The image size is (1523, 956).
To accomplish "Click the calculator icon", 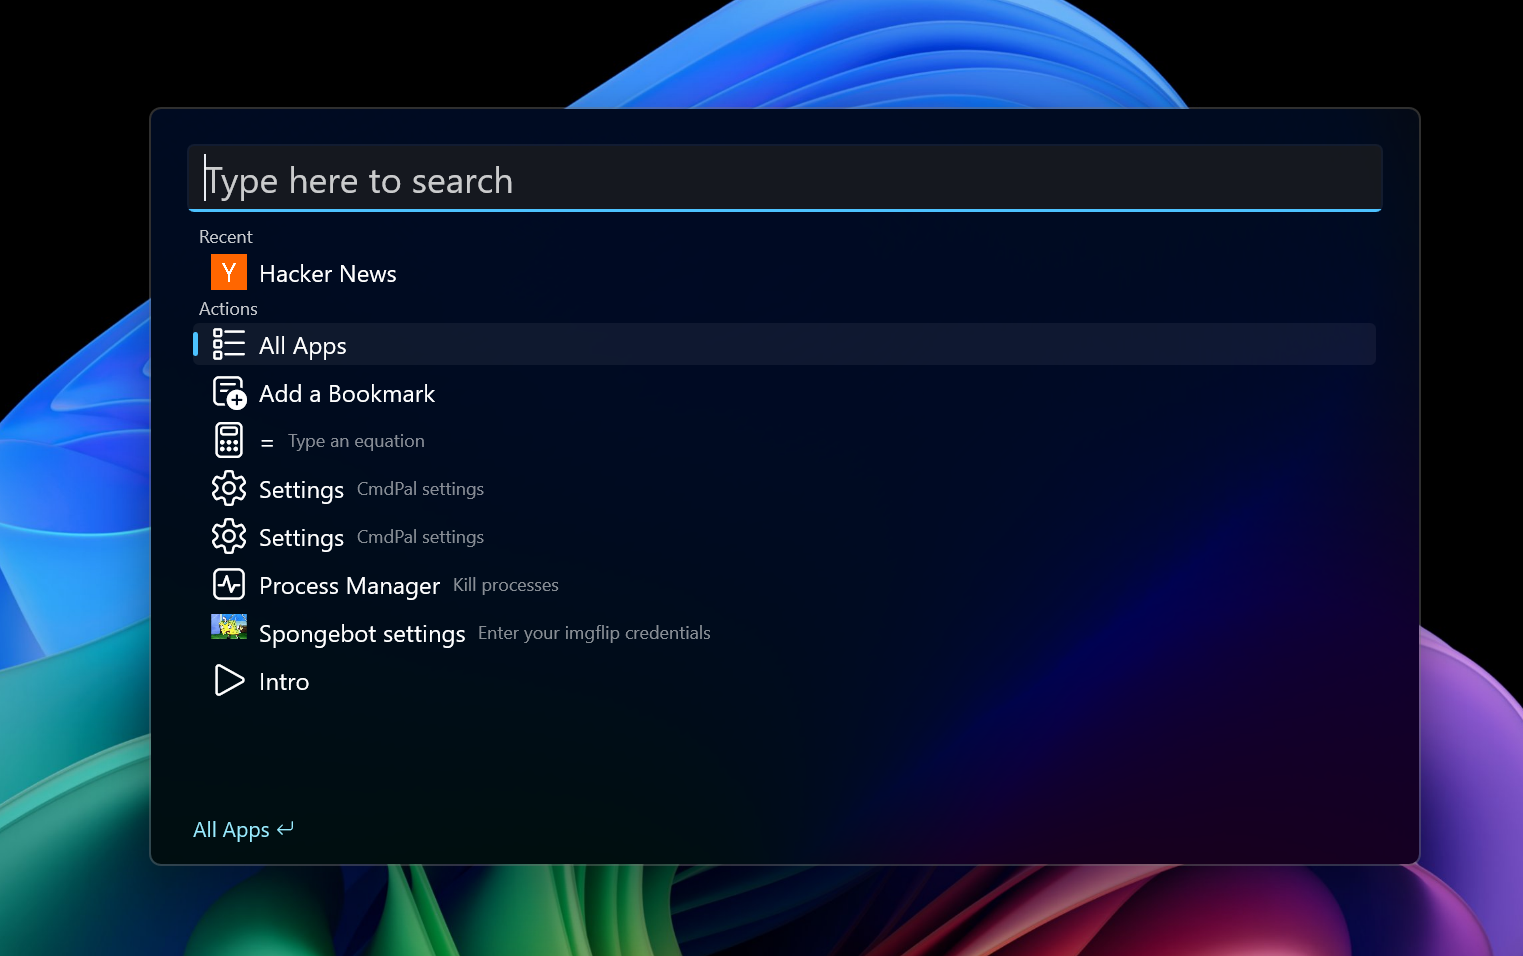I will (x=228, y=441).
